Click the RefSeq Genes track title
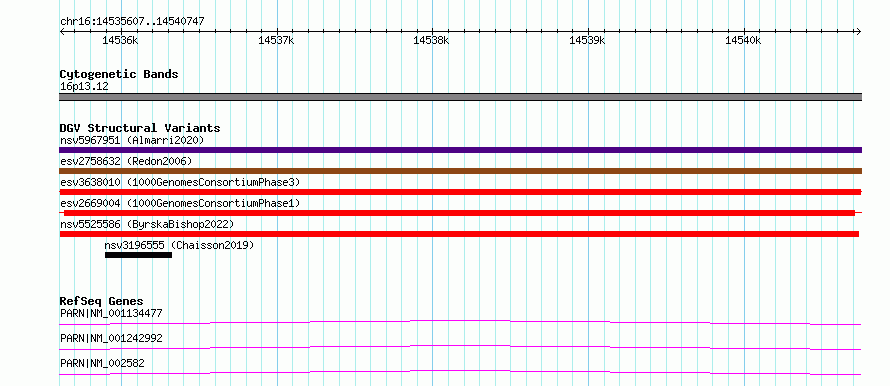This screenshot has width=890, height=386. tap(102, 301)
